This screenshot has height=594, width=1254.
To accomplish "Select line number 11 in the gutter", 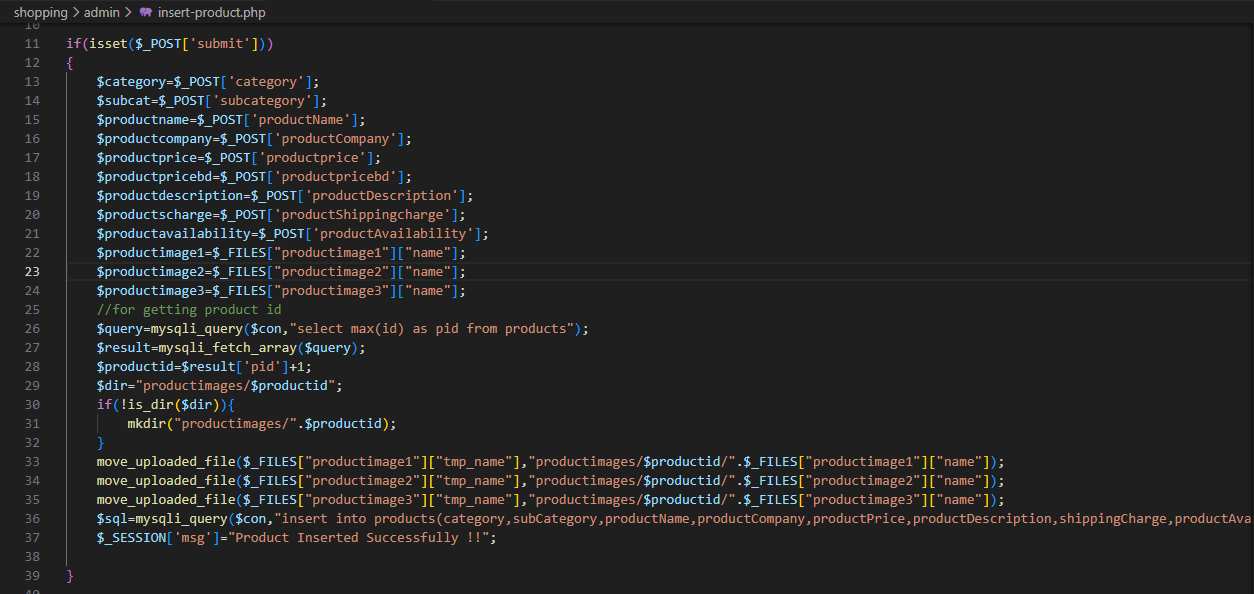I will (32, 44).
